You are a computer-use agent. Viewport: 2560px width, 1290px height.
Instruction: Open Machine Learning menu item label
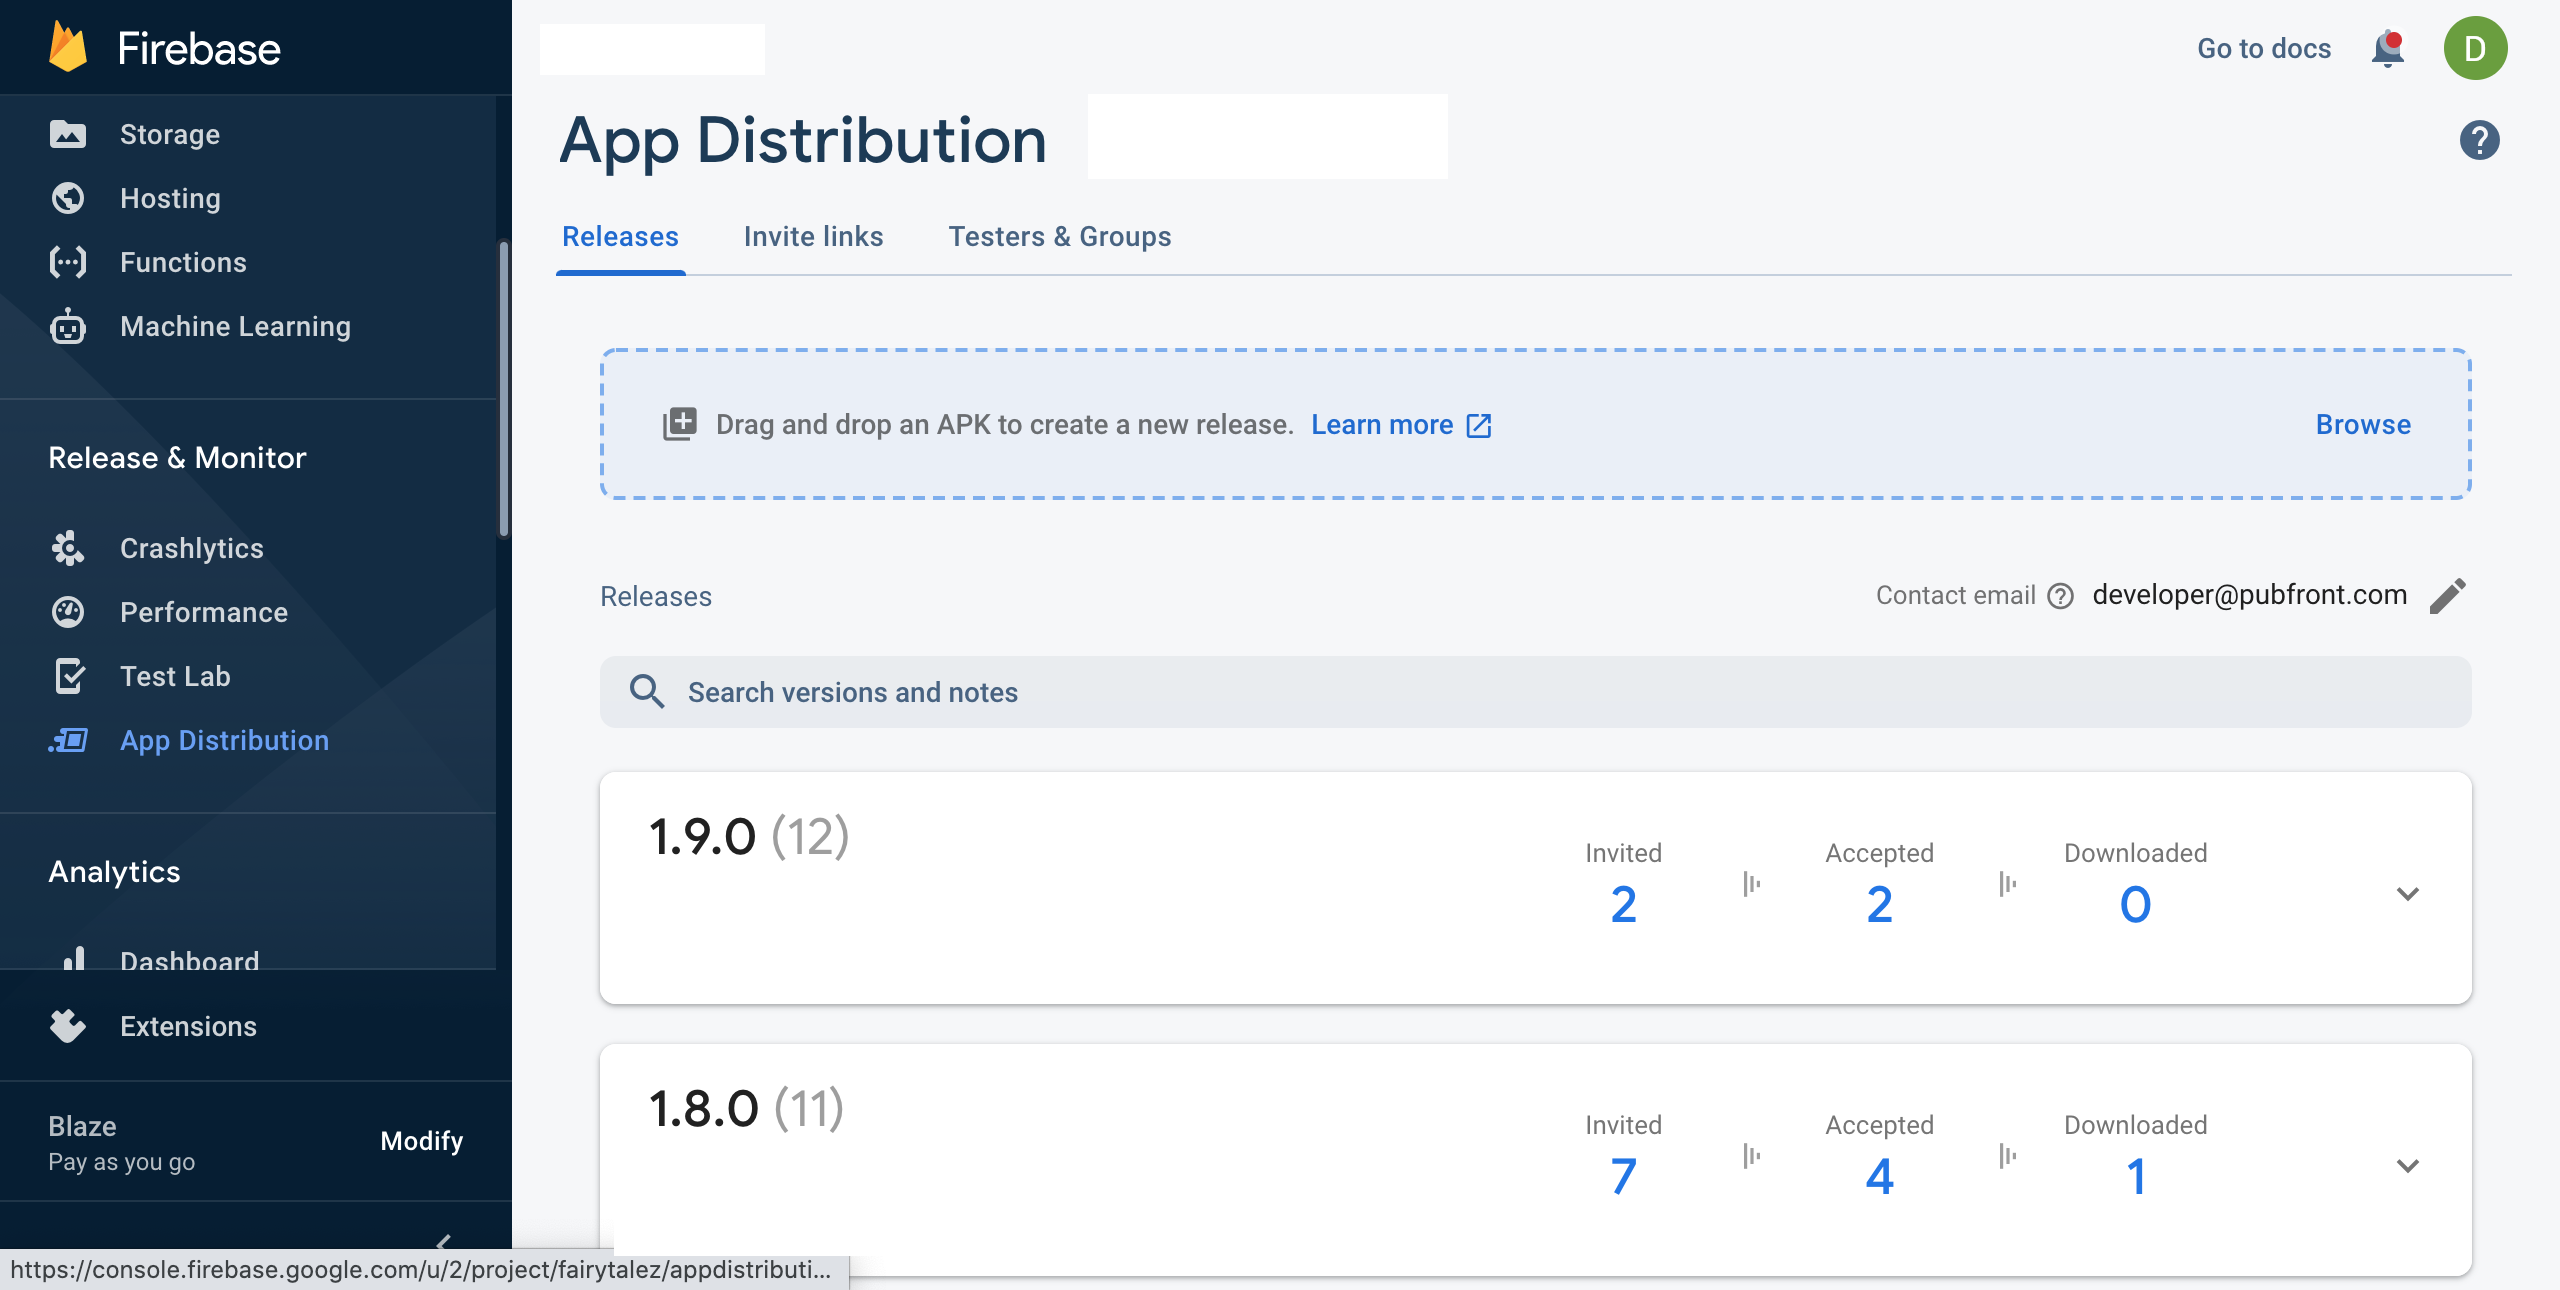[x=235, y=326]
